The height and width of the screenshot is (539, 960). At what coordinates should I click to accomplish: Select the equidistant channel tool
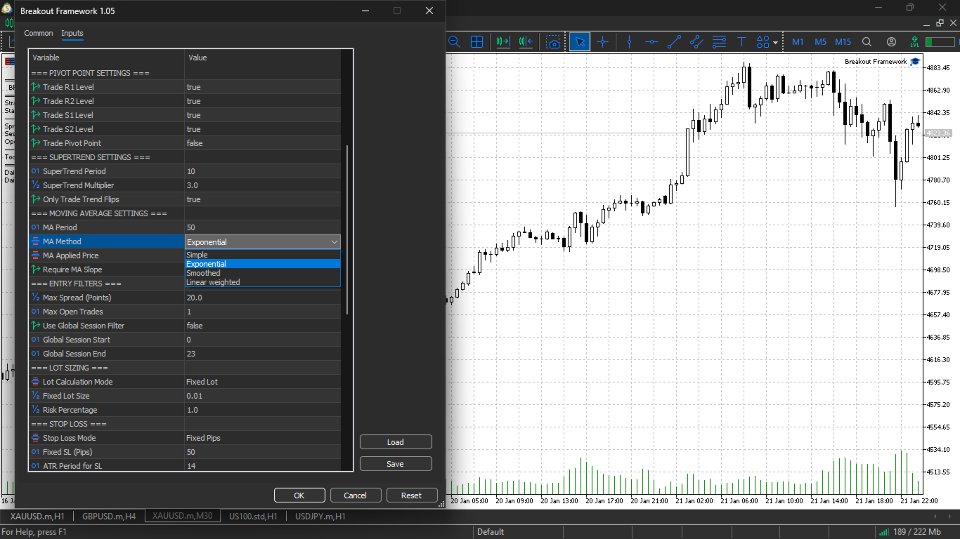click(x=696, y=42)
